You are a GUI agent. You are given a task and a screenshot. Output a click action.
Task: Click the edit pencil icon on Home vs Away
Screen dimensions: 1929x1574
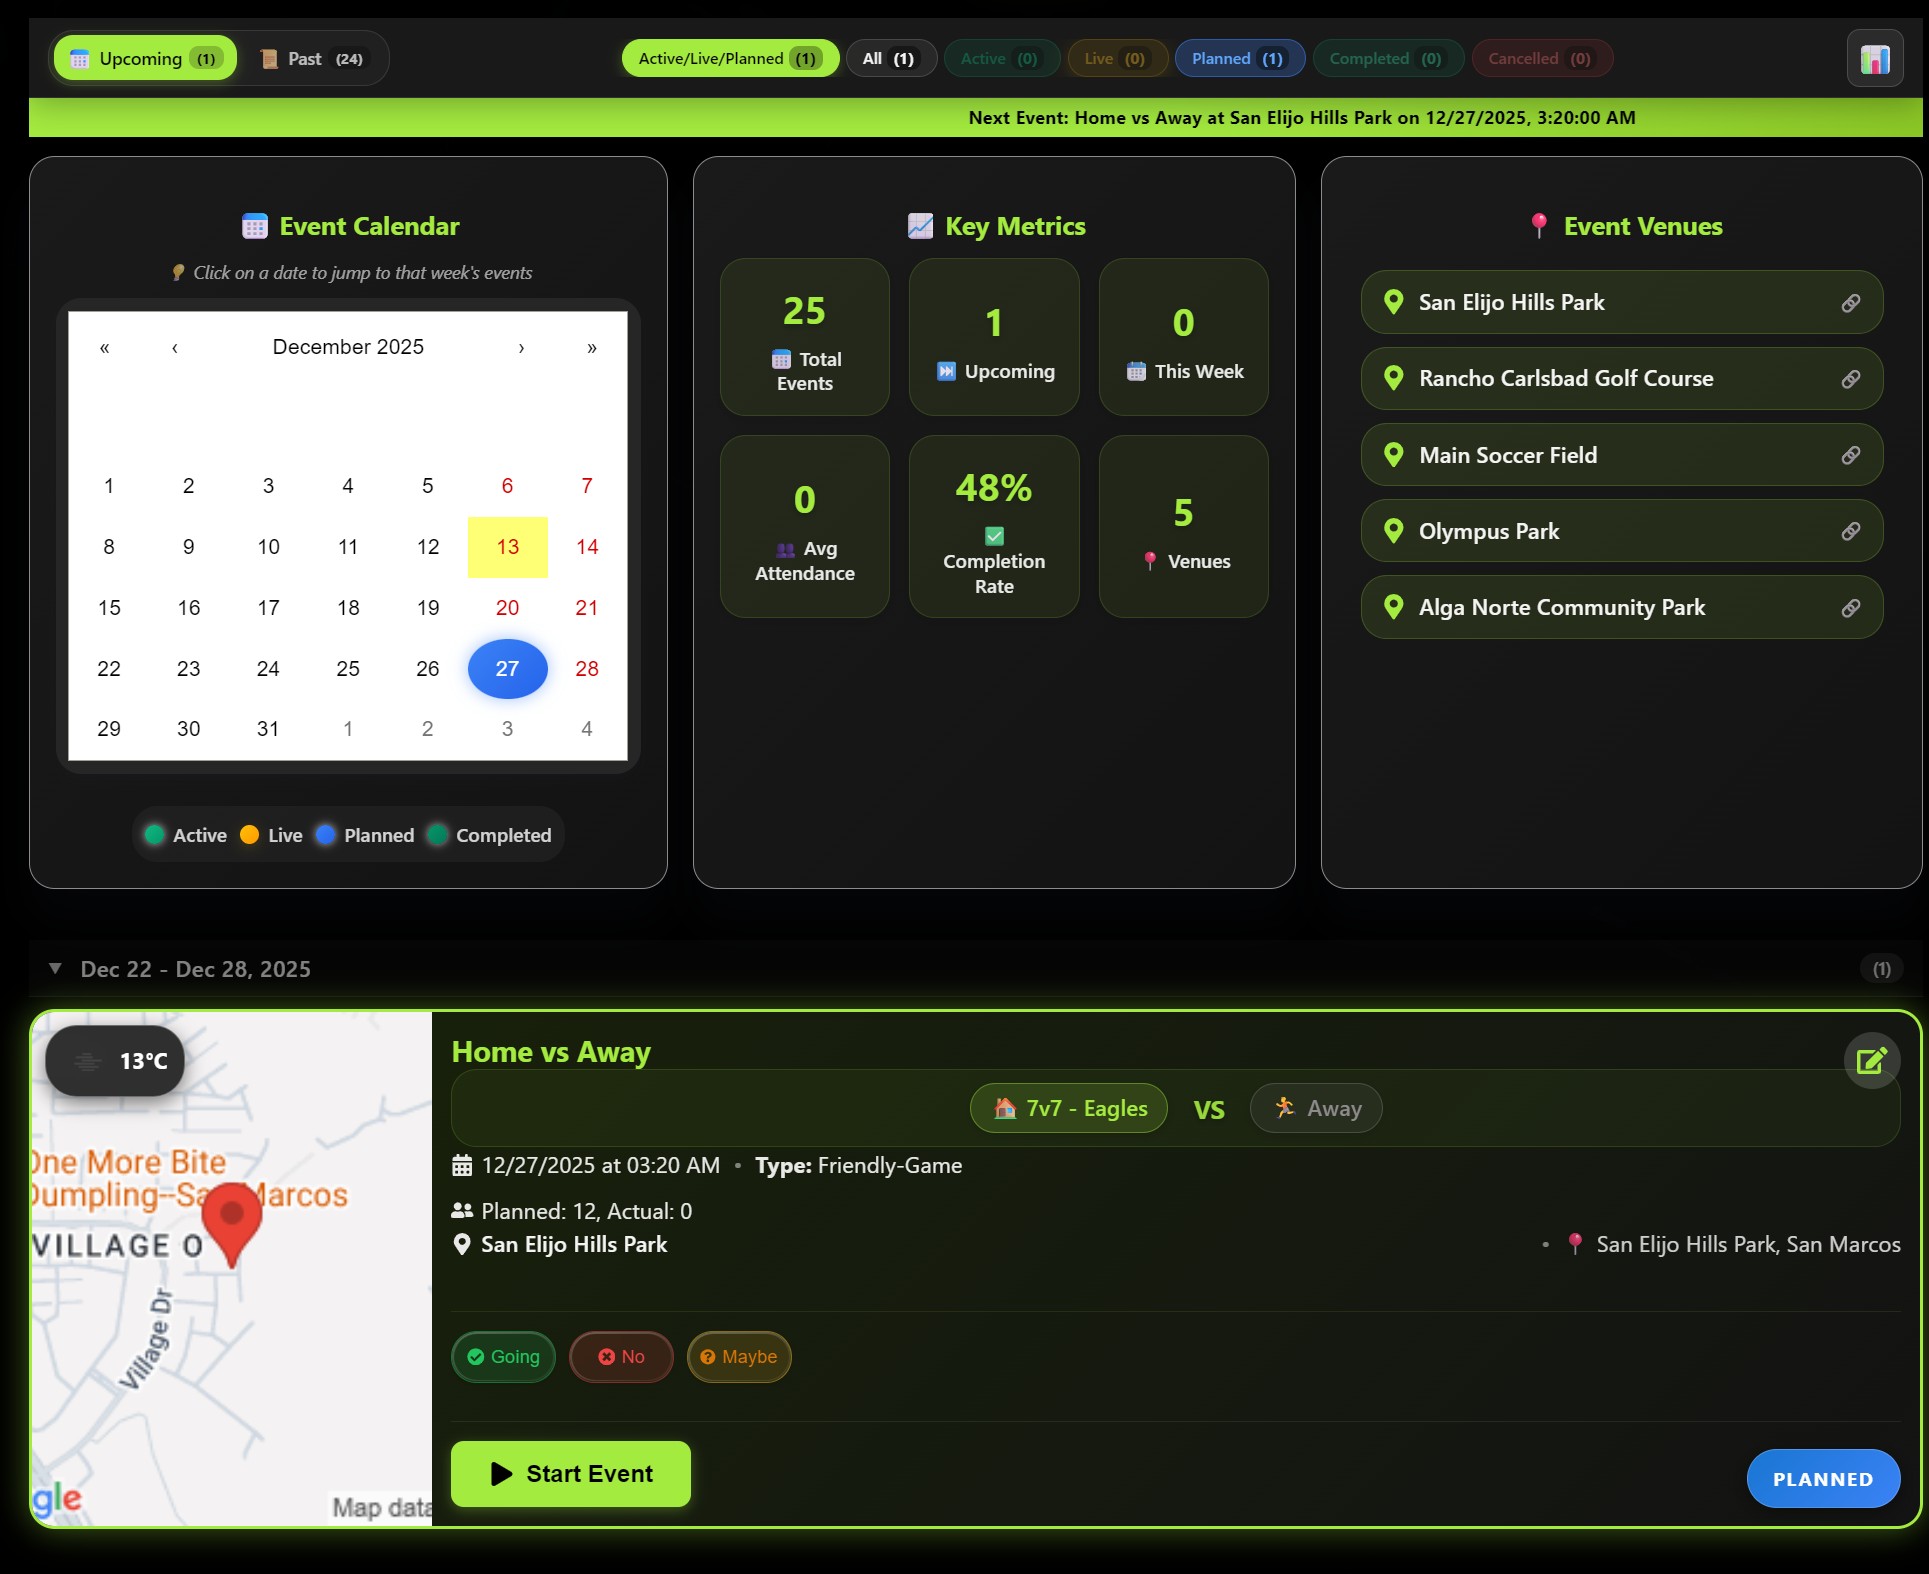[x=1871, y=1060]
